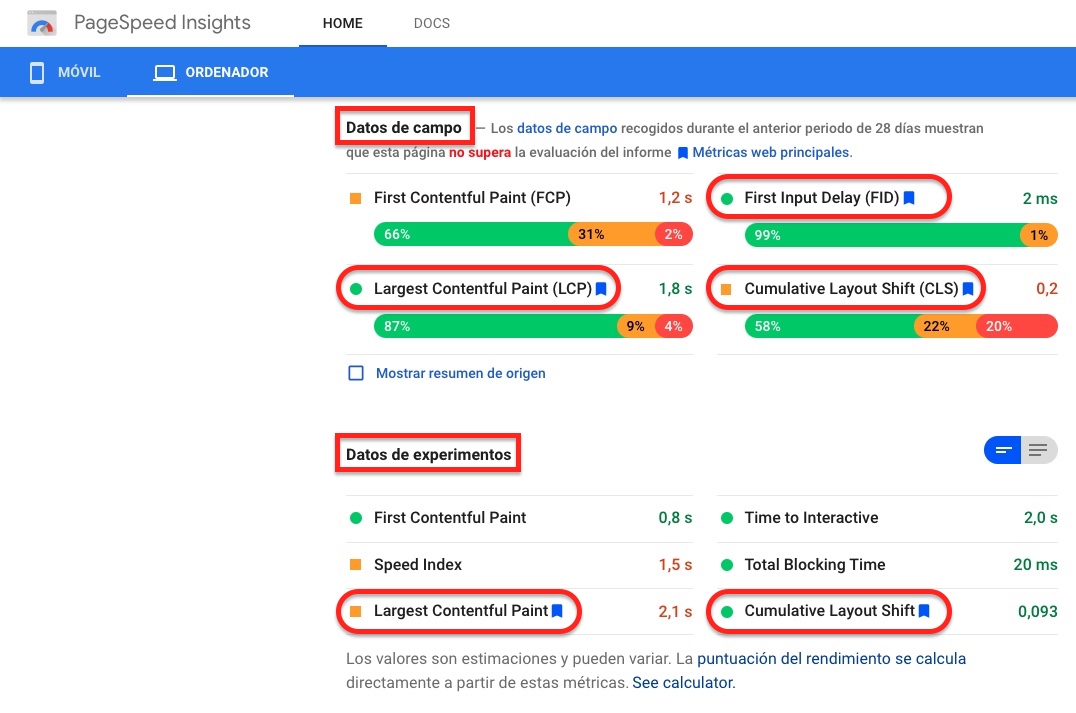Click the red 20% segment of CLS bar
The width and height of the screenshot is (1076, 713).
pyautogui.click(x=1016, y=326)
